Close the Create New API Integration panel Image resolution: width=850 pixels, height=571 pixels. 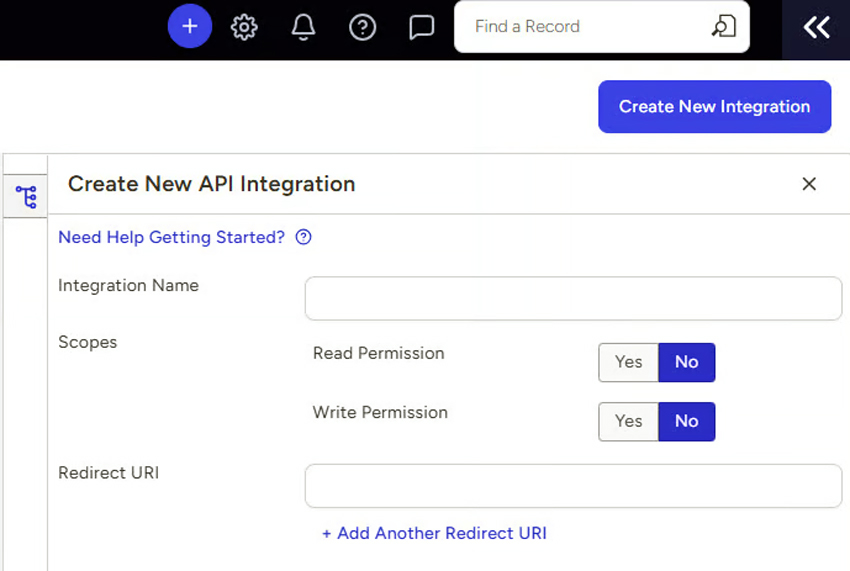click(x=809, y=184)
